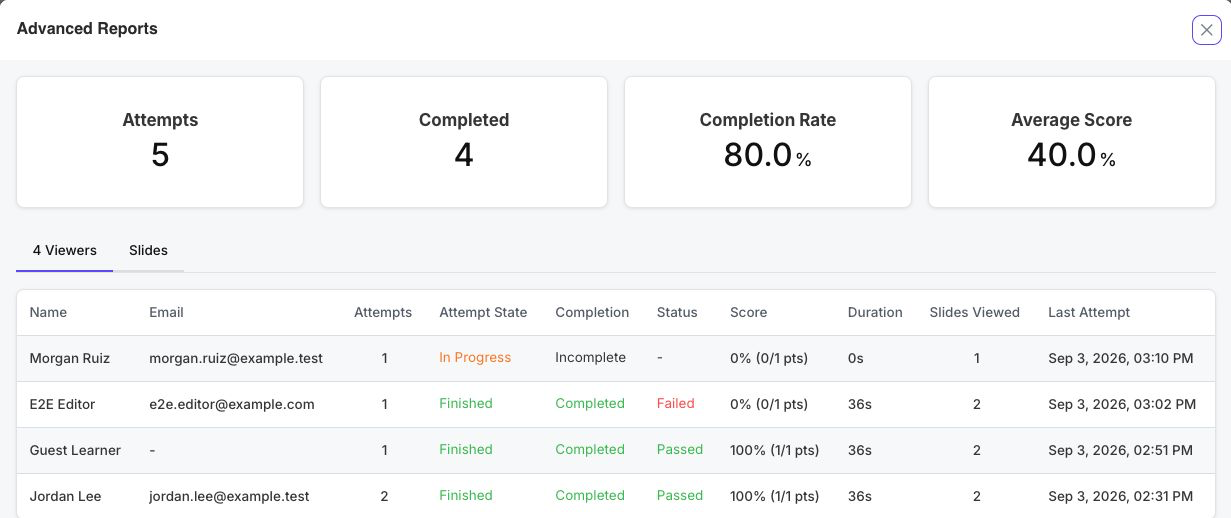1231x518 pixels.
Task: Click the Attempts summary card
Action: coord(160,142)
